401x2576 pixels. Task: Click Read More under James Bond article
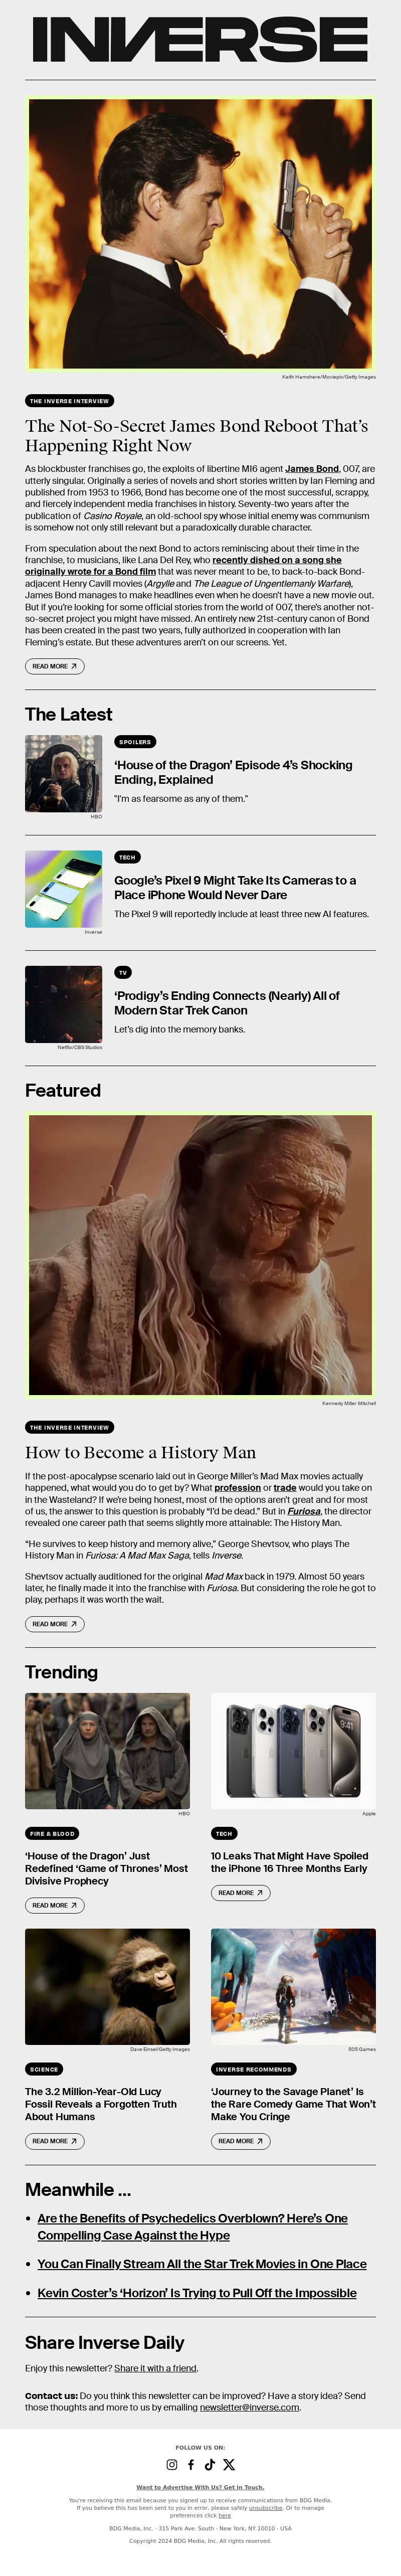tap(55, 666)
